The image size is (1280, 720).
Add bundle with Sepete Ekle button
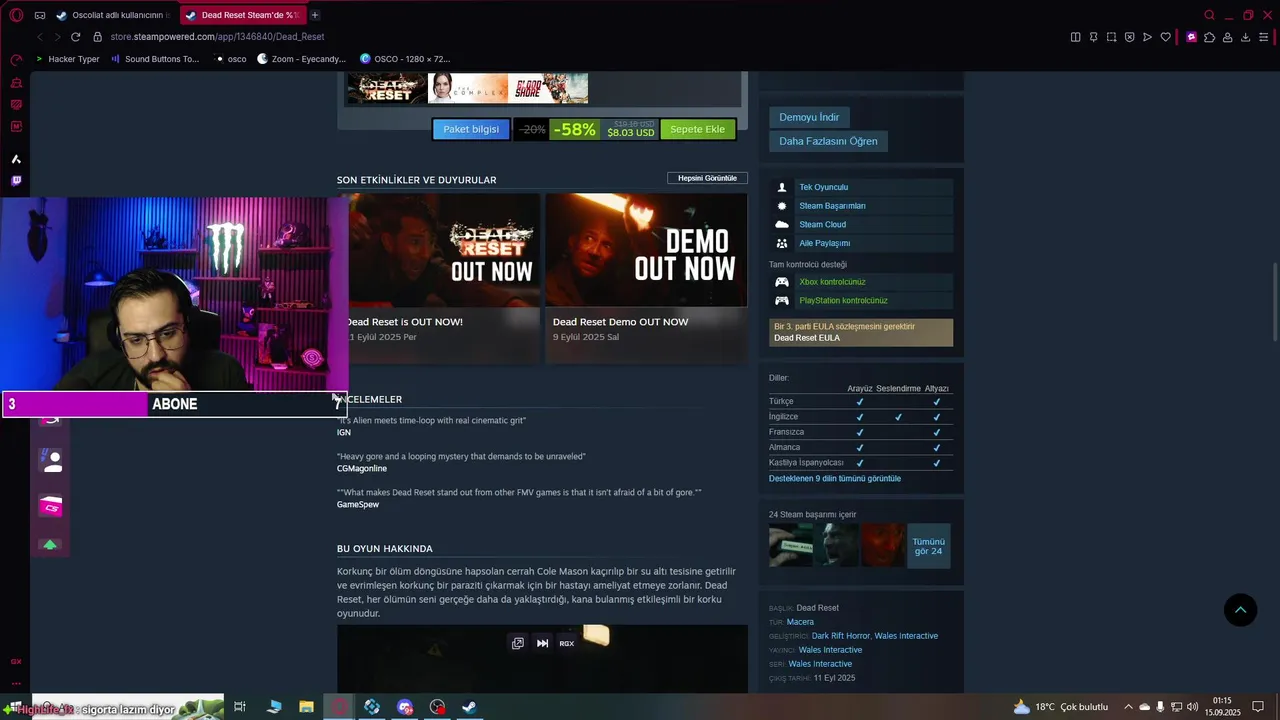[x=697, y=129]
